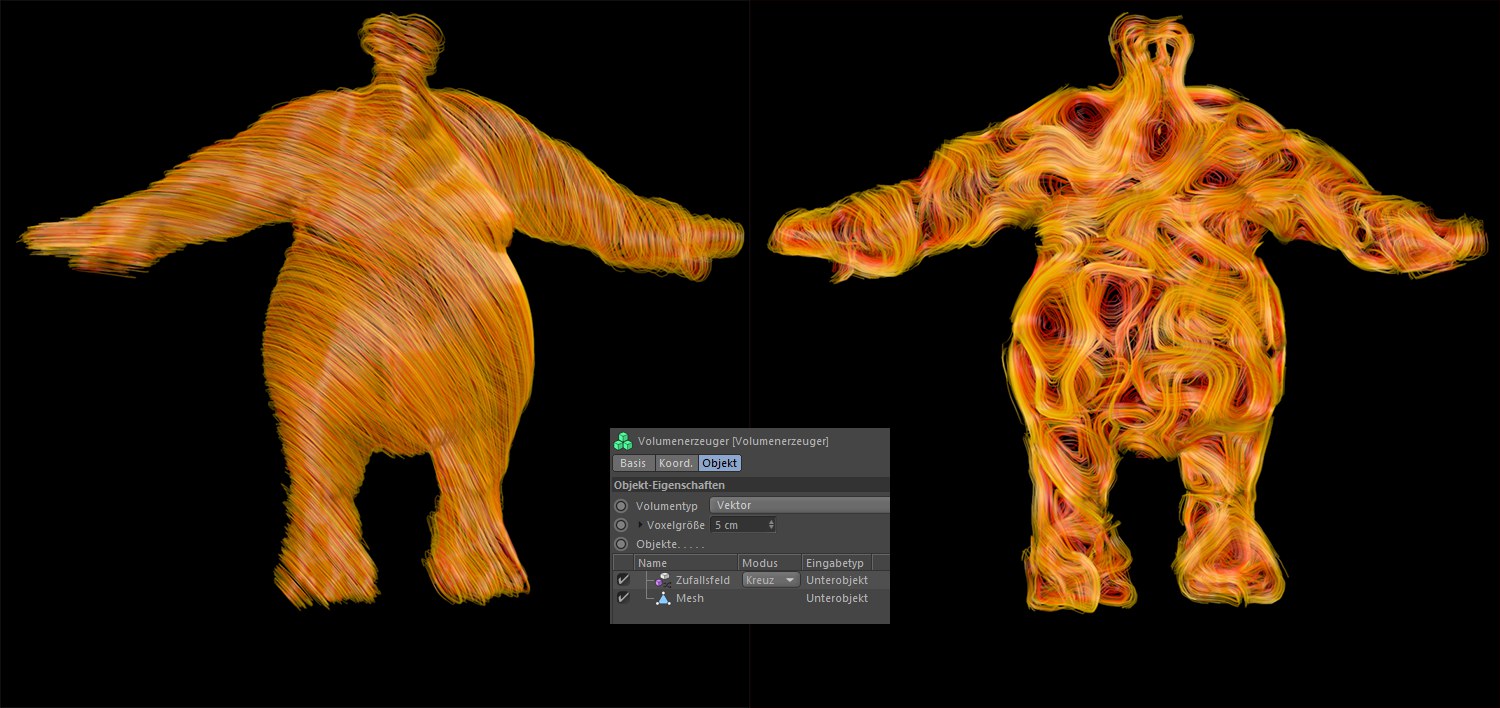The width and height of the screenshot is (1500, 708).
Task: Click the green Volumenerzeuger cubes icon
Action: (623, 441)
